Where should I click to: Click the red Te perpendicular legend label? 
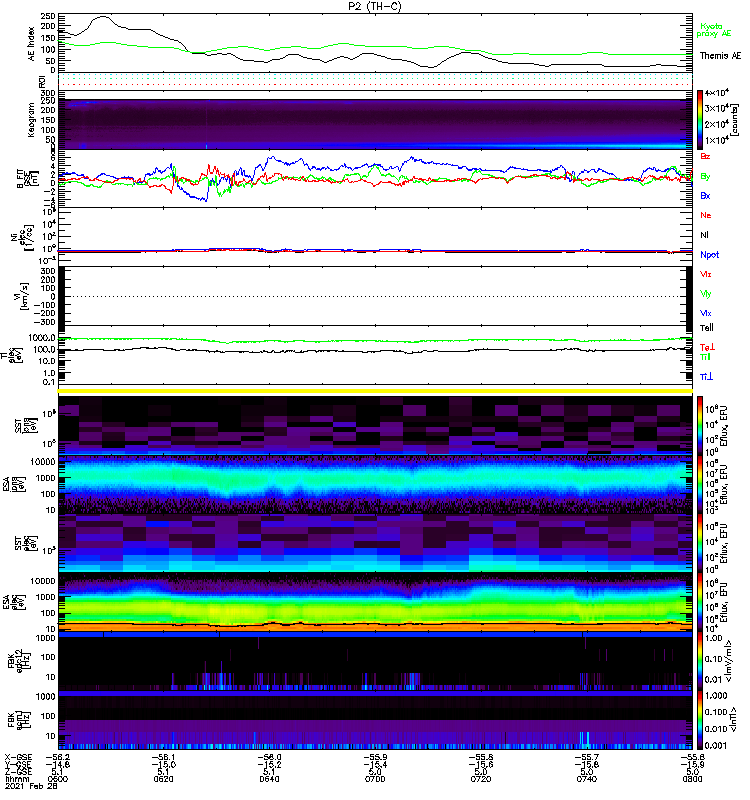(707, 347)
